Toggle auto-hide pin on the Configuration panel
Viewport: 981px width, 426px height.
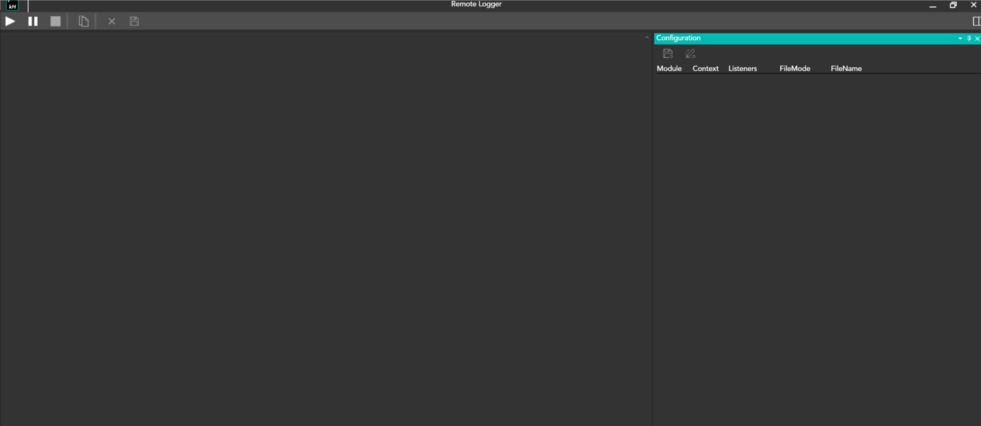[969, 38]
